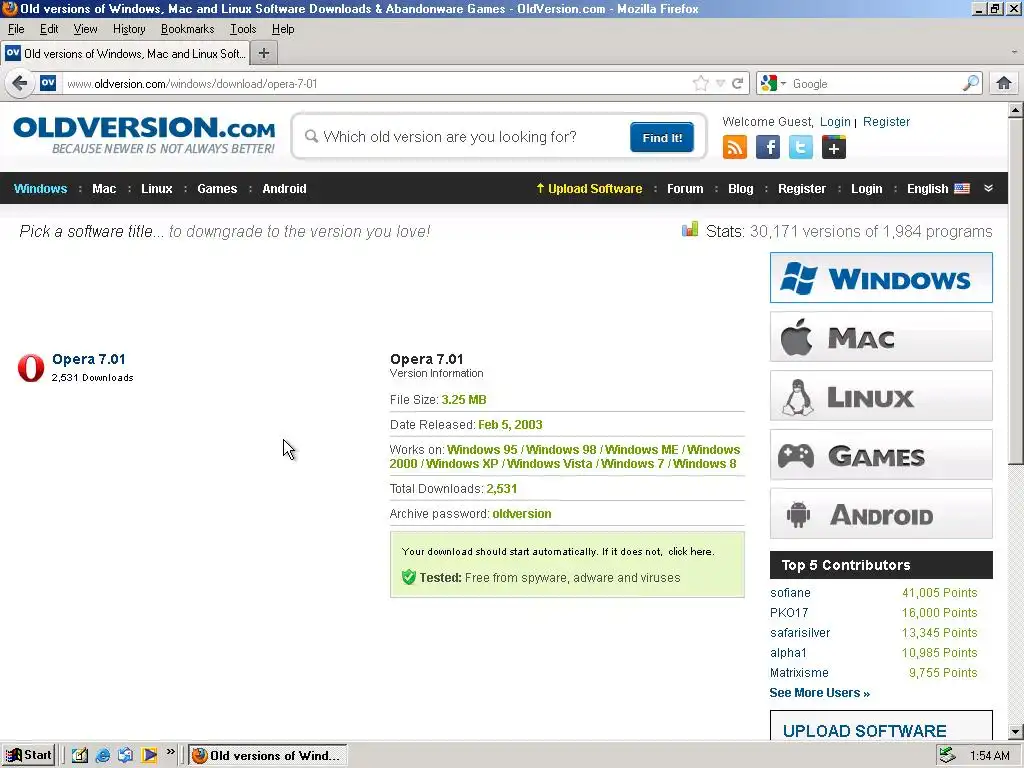Open the Android nav bar link
Viewport: 1024px width, 768px height.
coord(284,189)
